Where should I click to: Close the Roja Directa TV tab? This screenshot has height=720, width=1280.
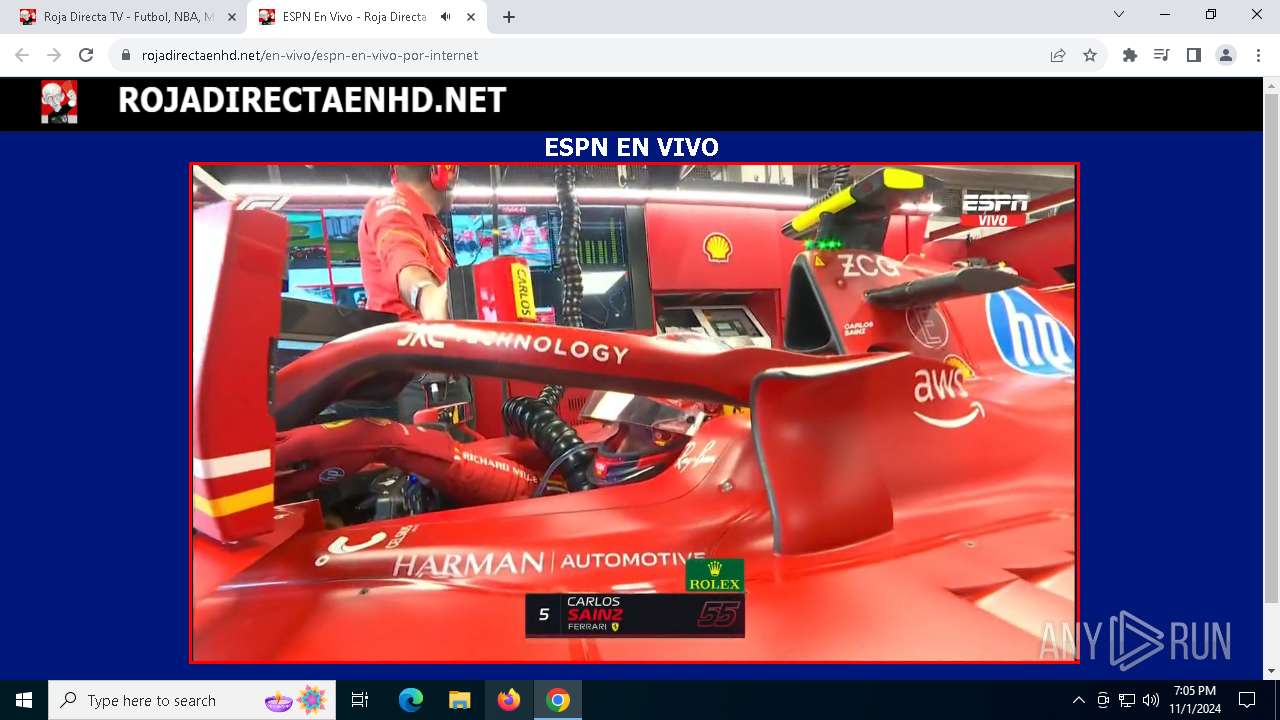[x=232, y=17]
